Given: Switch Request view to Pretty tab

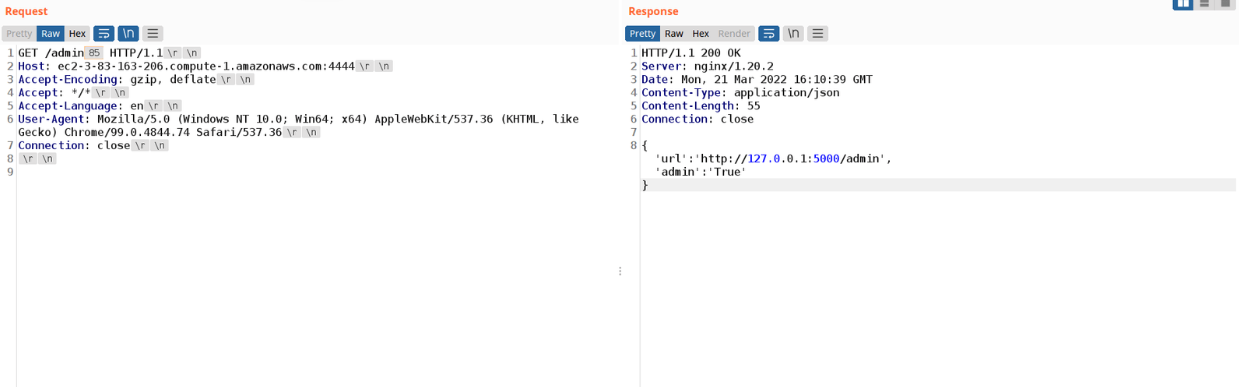Looking at the screenshot, I should [x=19, y=33].
